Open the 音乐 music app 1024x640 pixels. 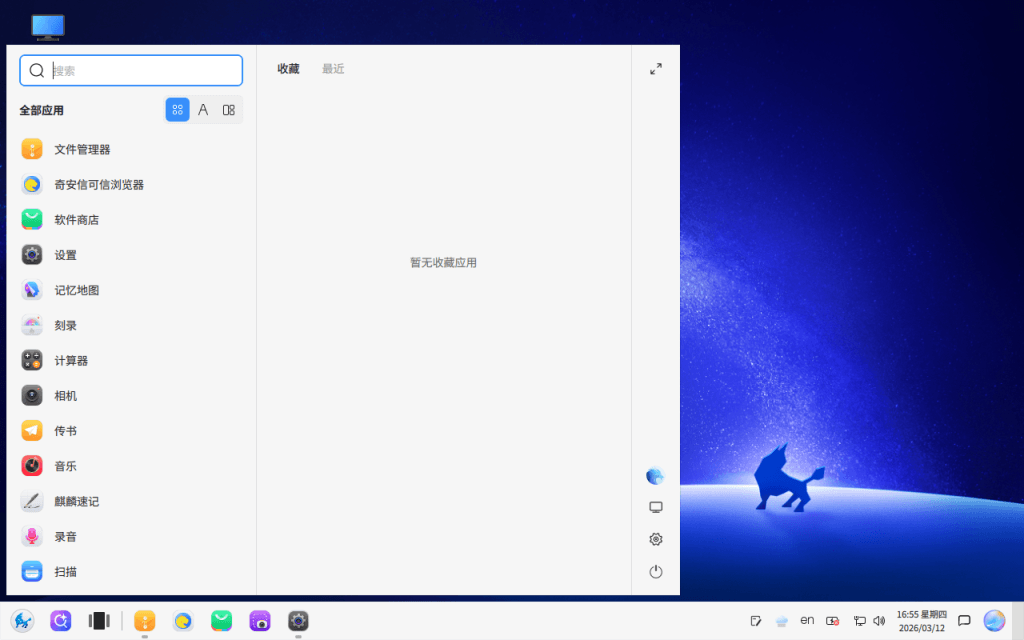[x=131, y=466]
